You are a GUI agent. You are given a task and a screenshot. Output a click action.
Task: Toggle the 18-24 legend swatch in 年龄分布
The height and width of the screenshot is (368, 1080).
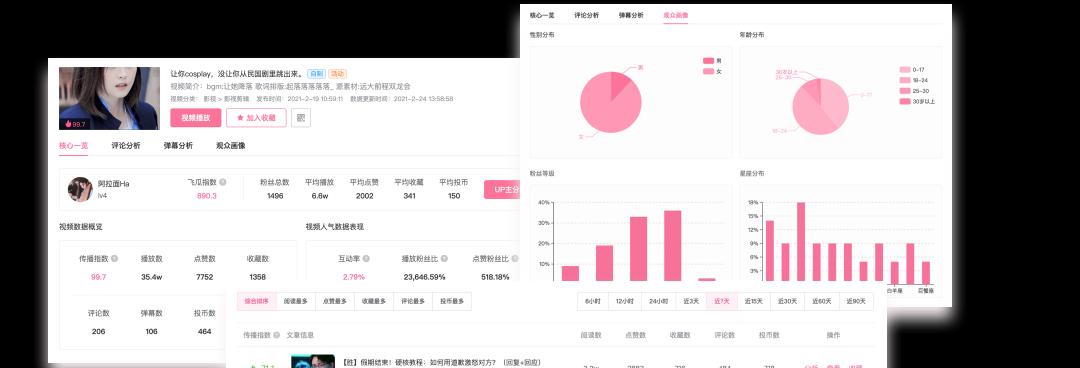click(905, 80)
